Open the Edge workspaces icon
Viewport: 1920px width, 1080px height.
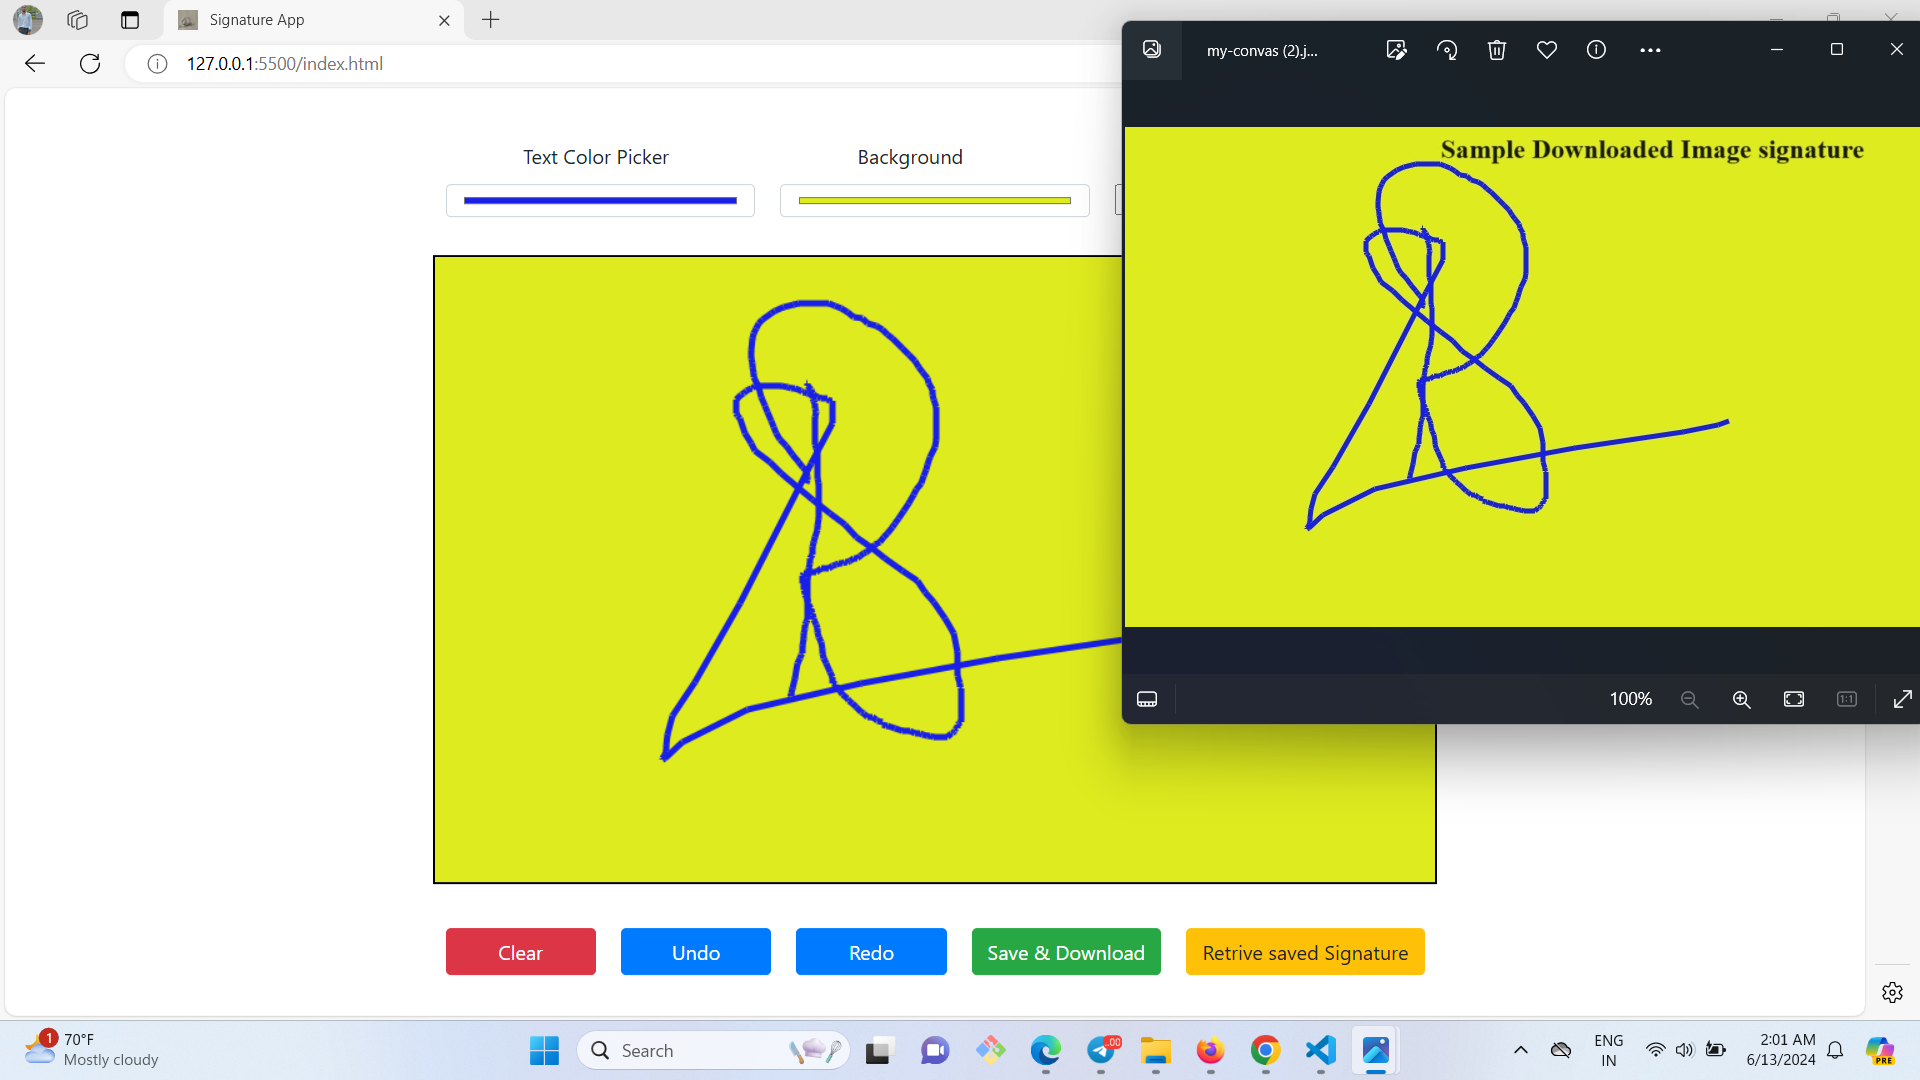point(78,20)
